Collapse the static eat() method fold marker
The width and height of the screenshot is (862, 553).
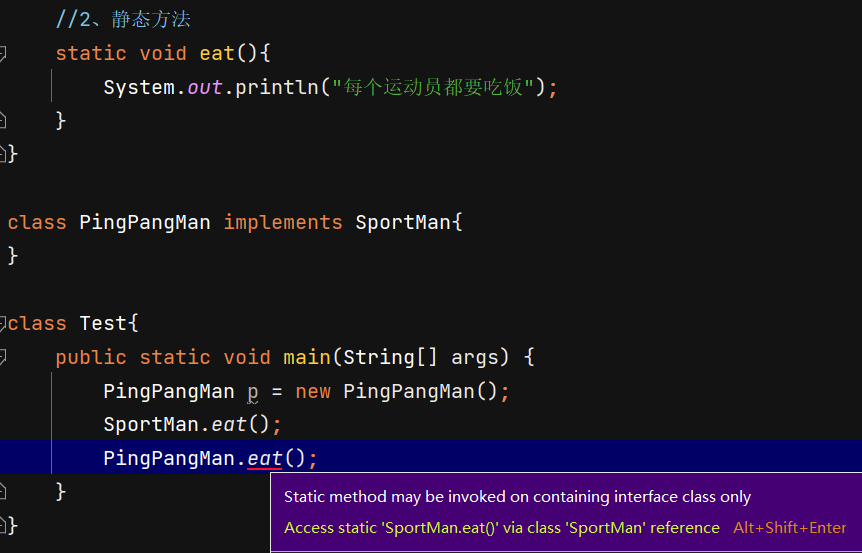coord(3,53)
